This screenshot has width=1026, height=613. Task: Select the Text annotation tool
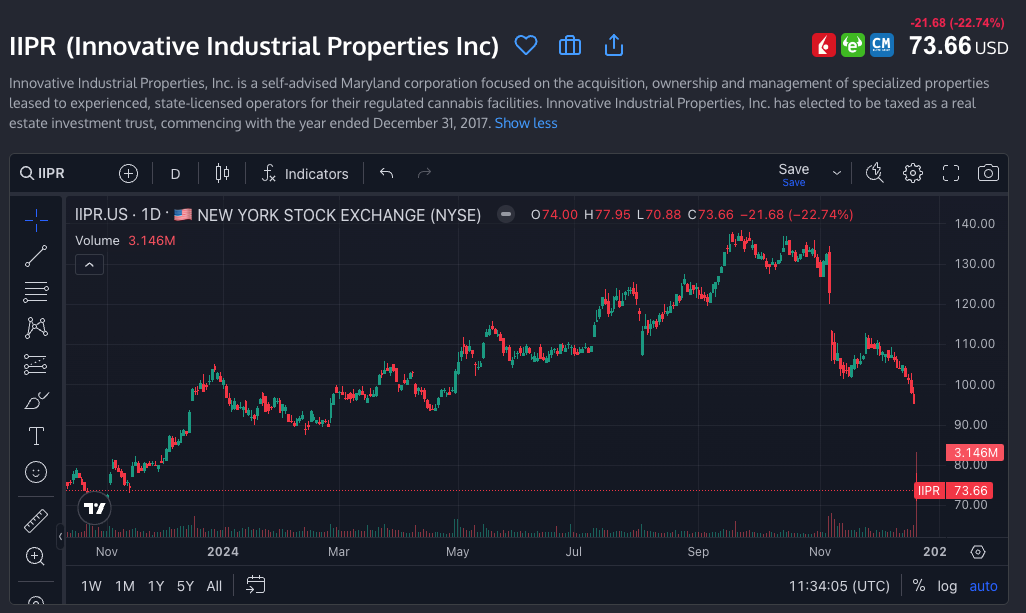click(36, 436)
